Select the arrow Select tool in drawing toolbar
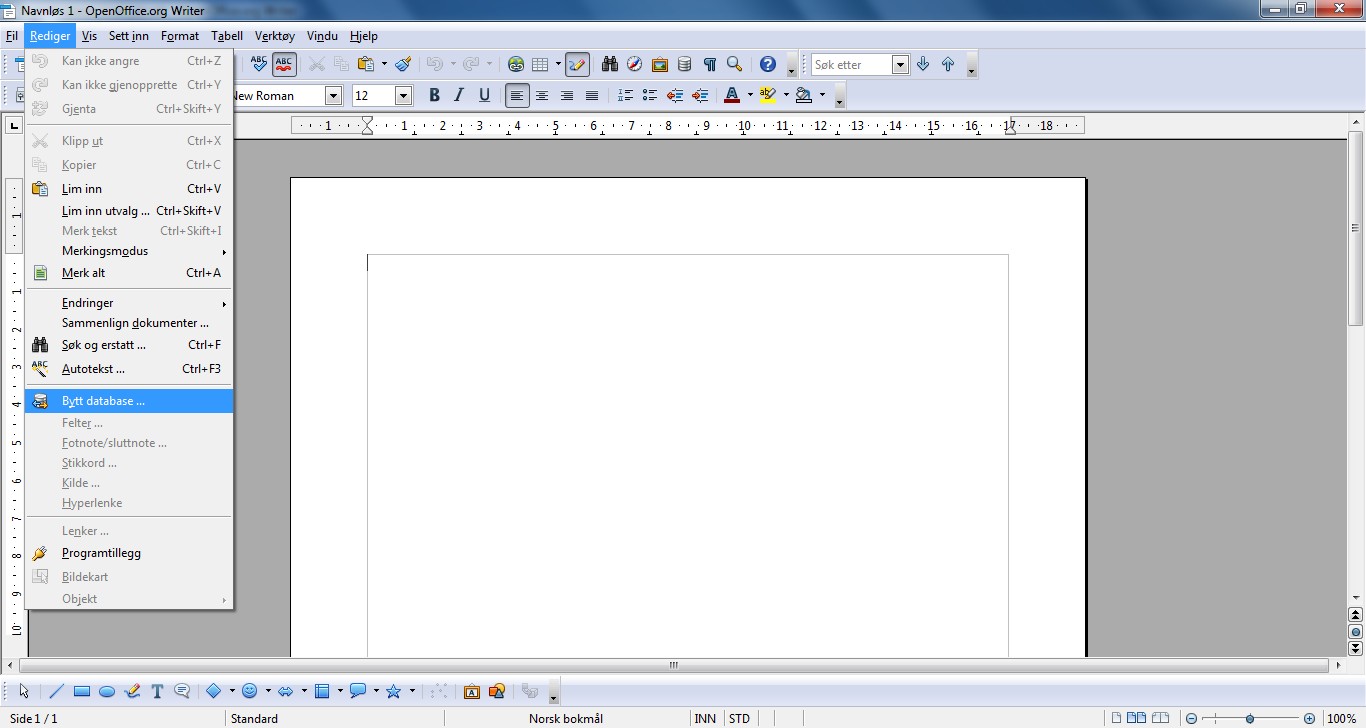The height and width of the screenshot is (728, 1366). pos(24,691)
